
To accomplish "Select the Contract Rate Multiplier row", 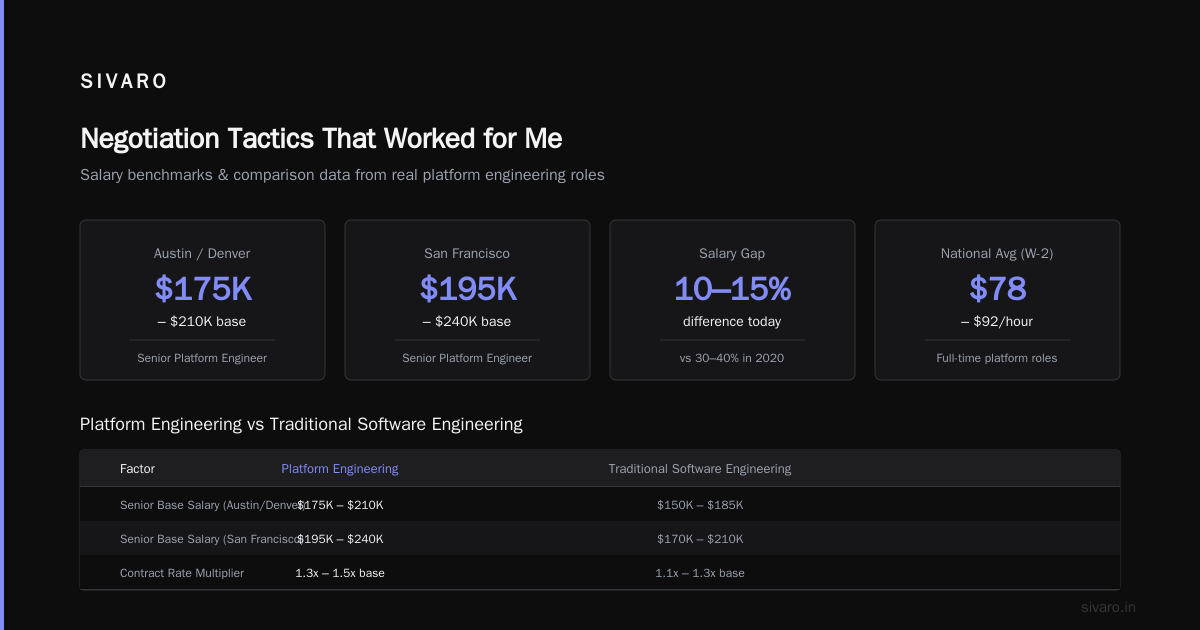I will click(600, 573).
